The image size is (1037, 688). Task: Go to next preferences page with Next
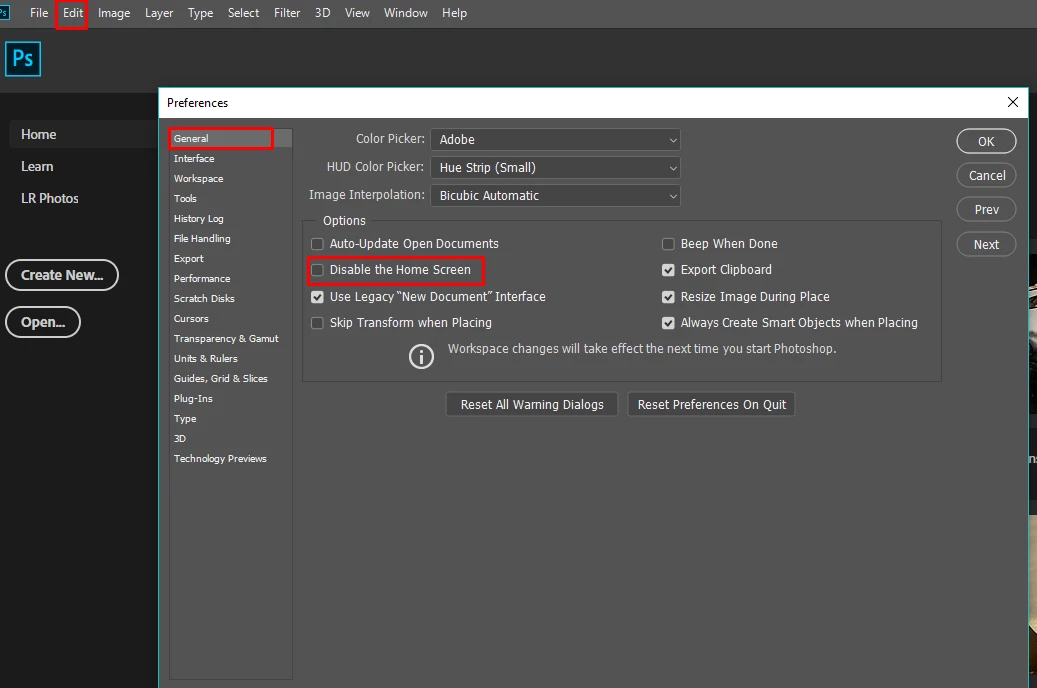(x=986, y=245)
